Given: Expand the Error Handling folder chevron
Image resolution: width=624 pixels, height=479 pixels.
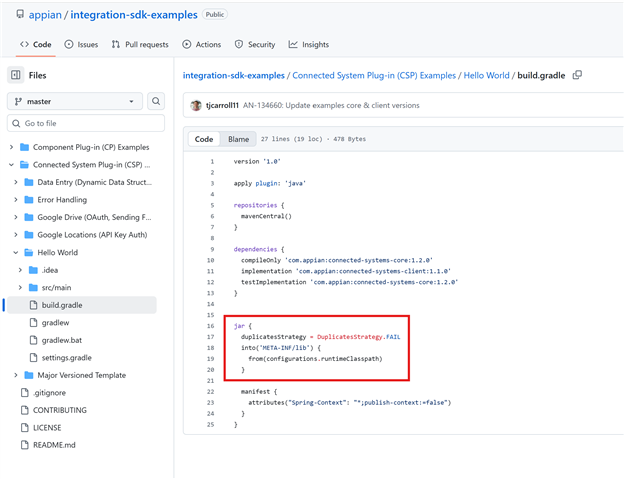Looking at the screenshot, I should pos(16,200).
